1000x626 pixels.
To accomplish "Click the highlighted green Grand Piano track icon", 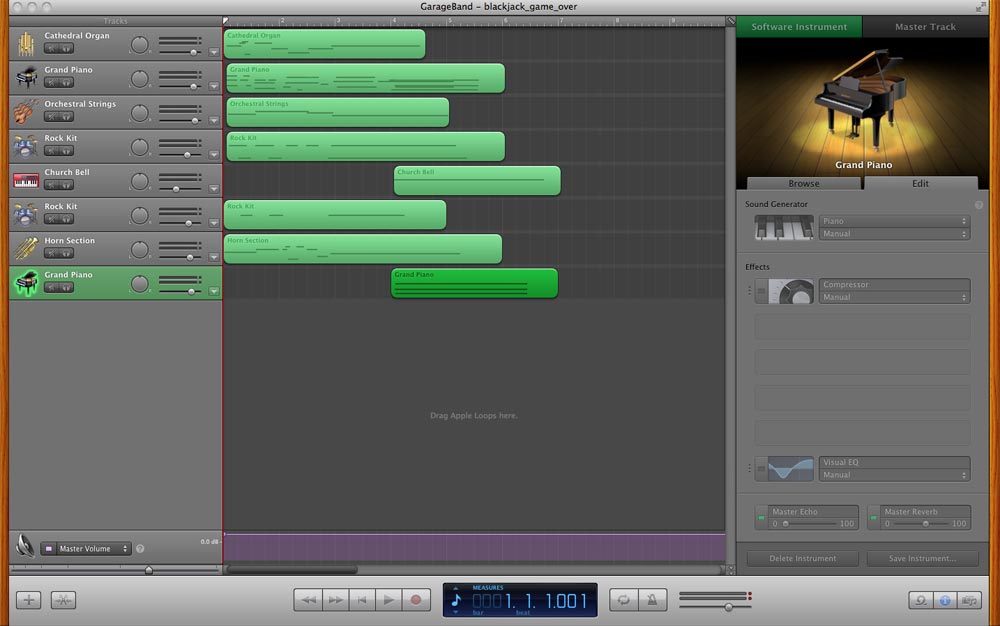I will 26,283.
